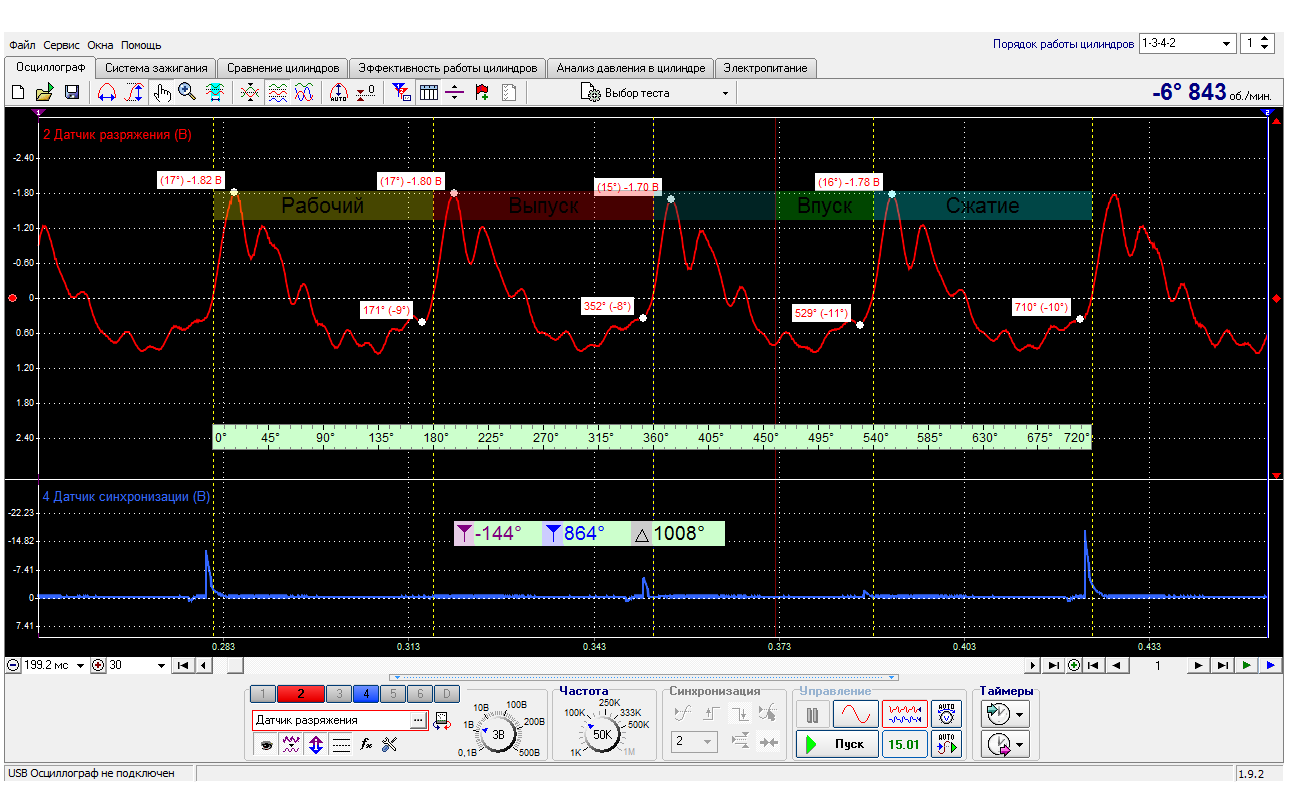Toggle channel 3 button
The image size is (1296, 786).
[340, 693]
